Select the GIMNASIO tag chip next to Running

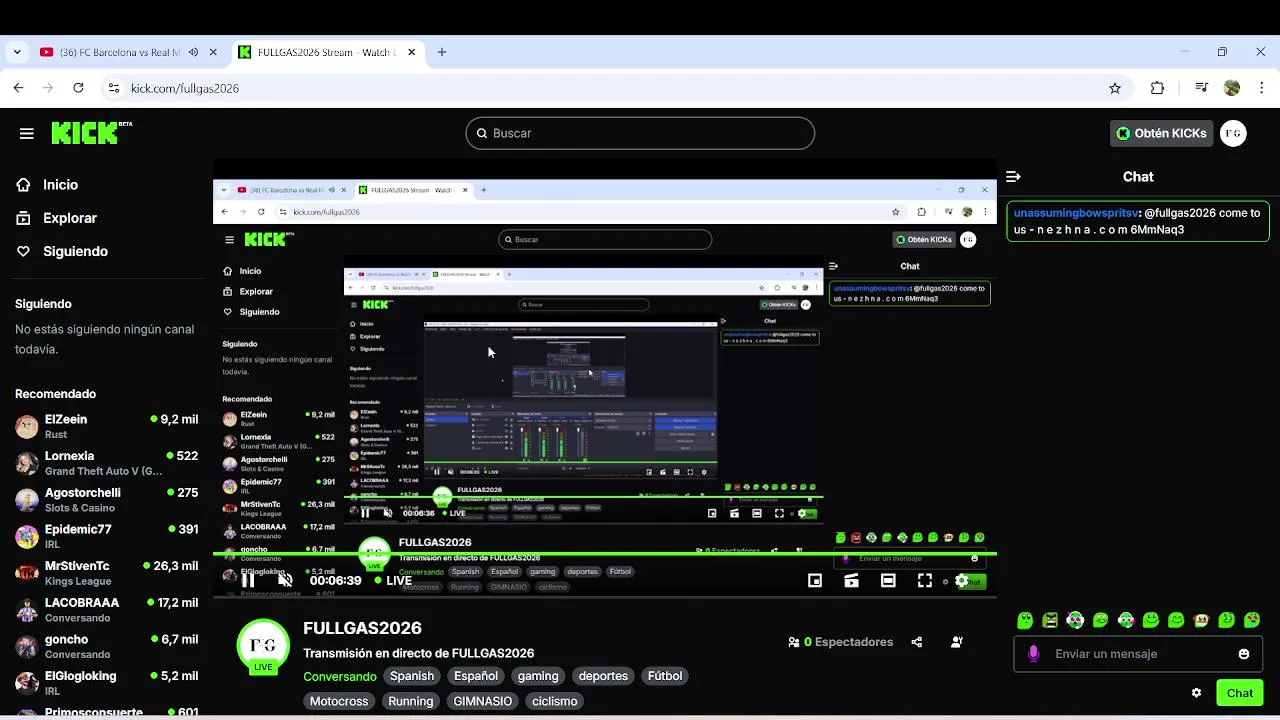click(483, 701)
